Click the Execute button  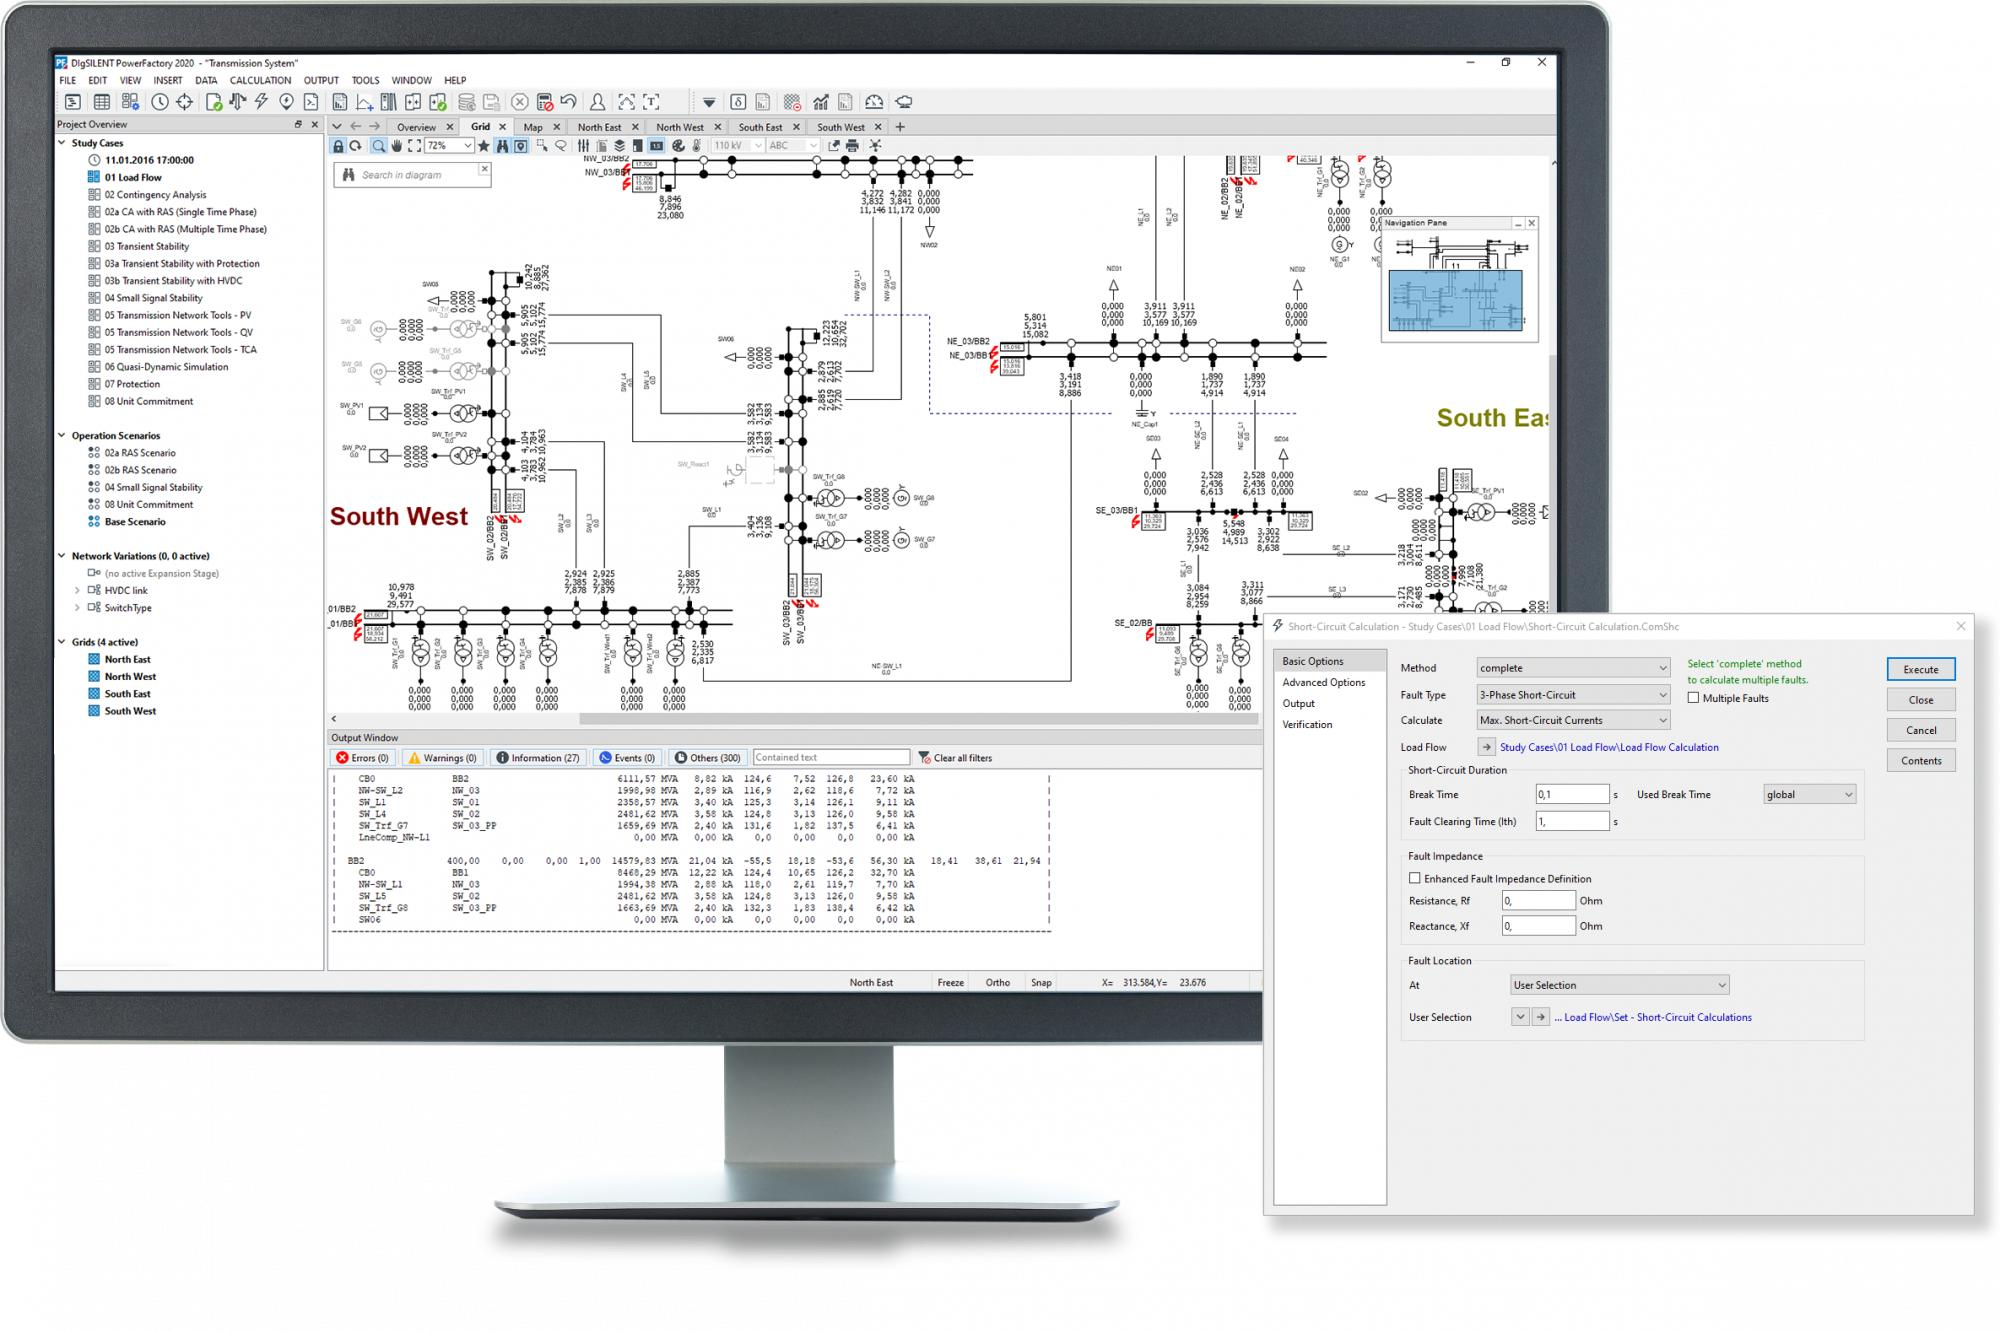coord(1920,670)
